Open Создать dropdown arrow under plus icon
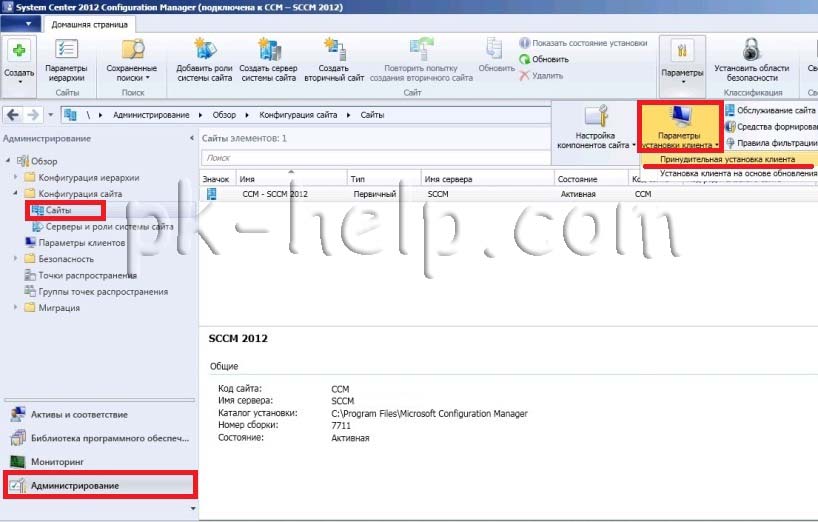Image resolution: width=818 pixels, height=522 pixels. click(x=19, y=82)
